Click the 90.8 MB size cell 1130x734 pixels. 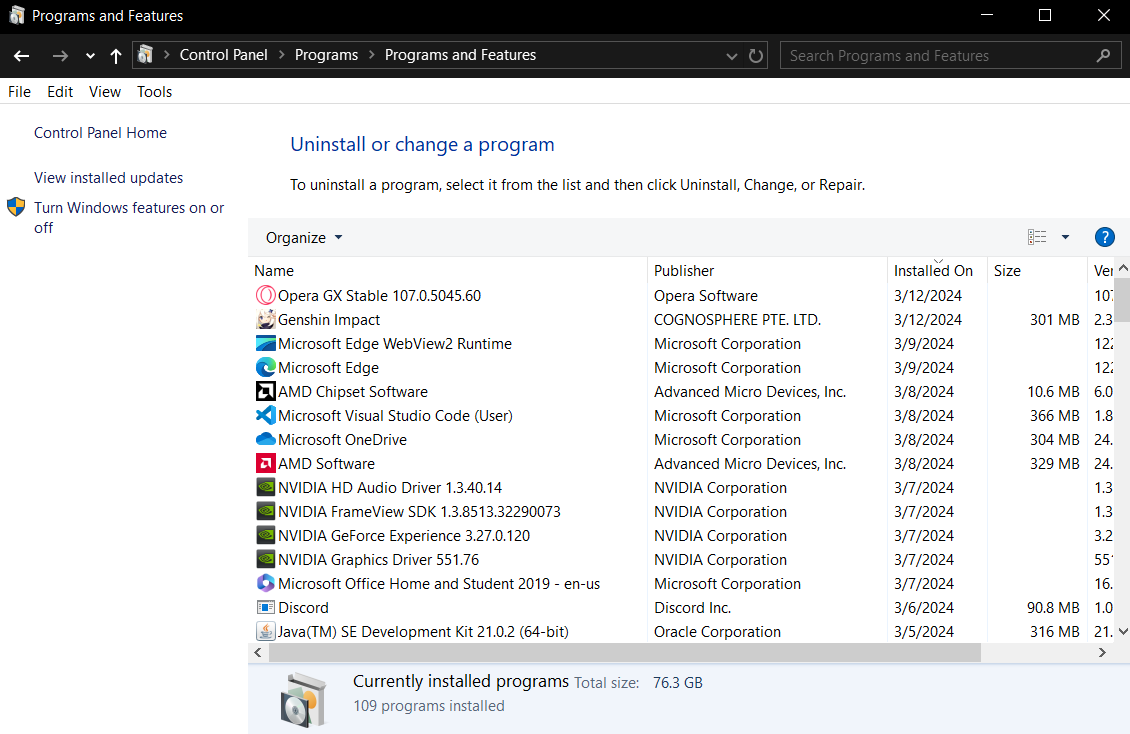tap(1053, 607)
